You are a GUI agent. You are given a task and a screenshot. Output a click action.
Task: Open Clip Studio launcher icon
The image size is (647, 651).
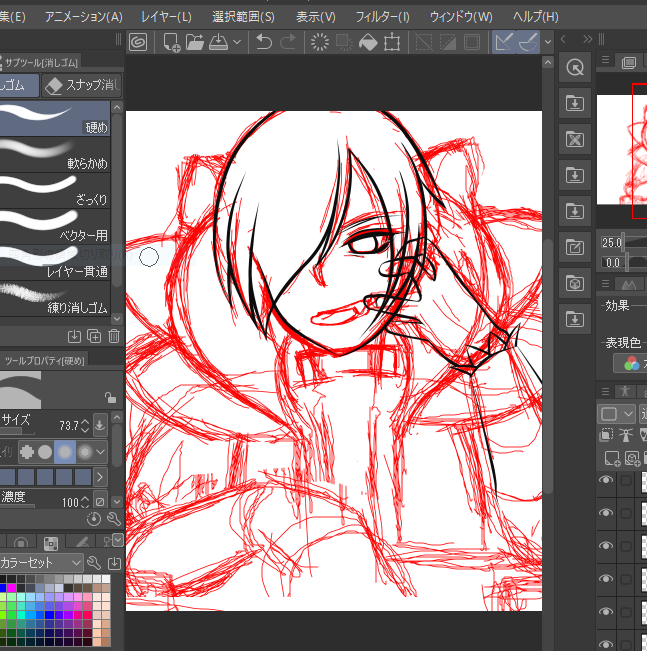(x=138, y=42)
